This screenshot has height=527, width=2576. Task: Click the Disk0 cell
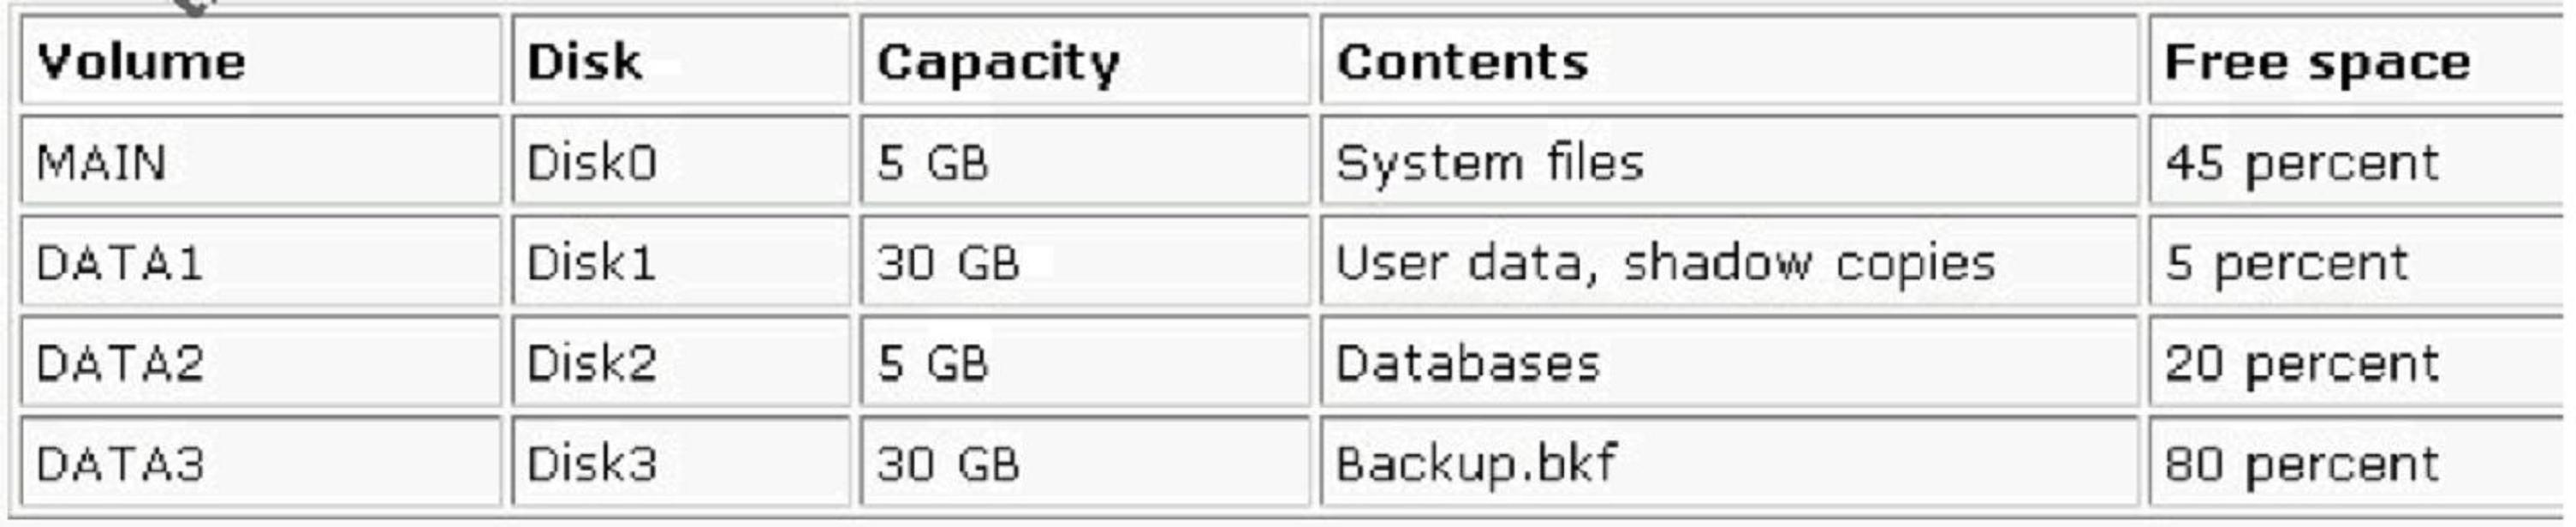592,162
